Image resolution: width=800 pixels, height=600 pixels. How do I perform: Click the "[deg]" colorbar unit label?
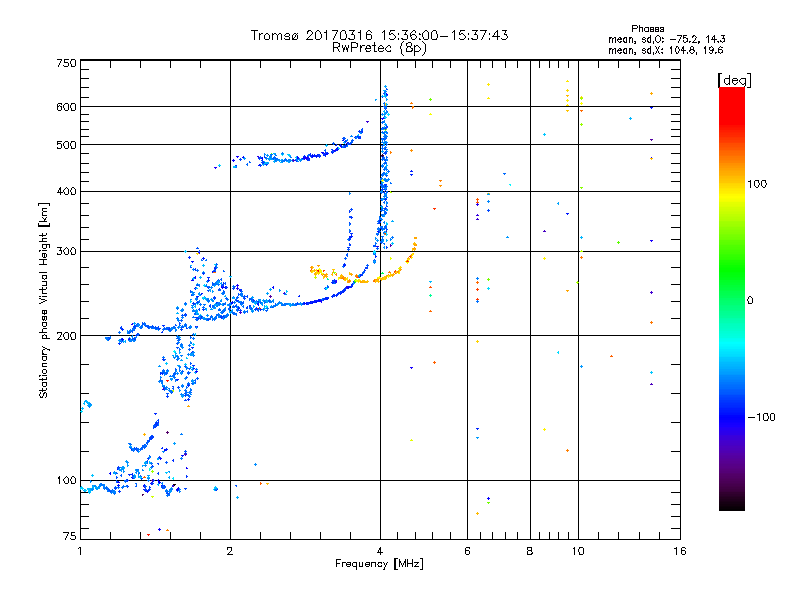coord(734,80)
